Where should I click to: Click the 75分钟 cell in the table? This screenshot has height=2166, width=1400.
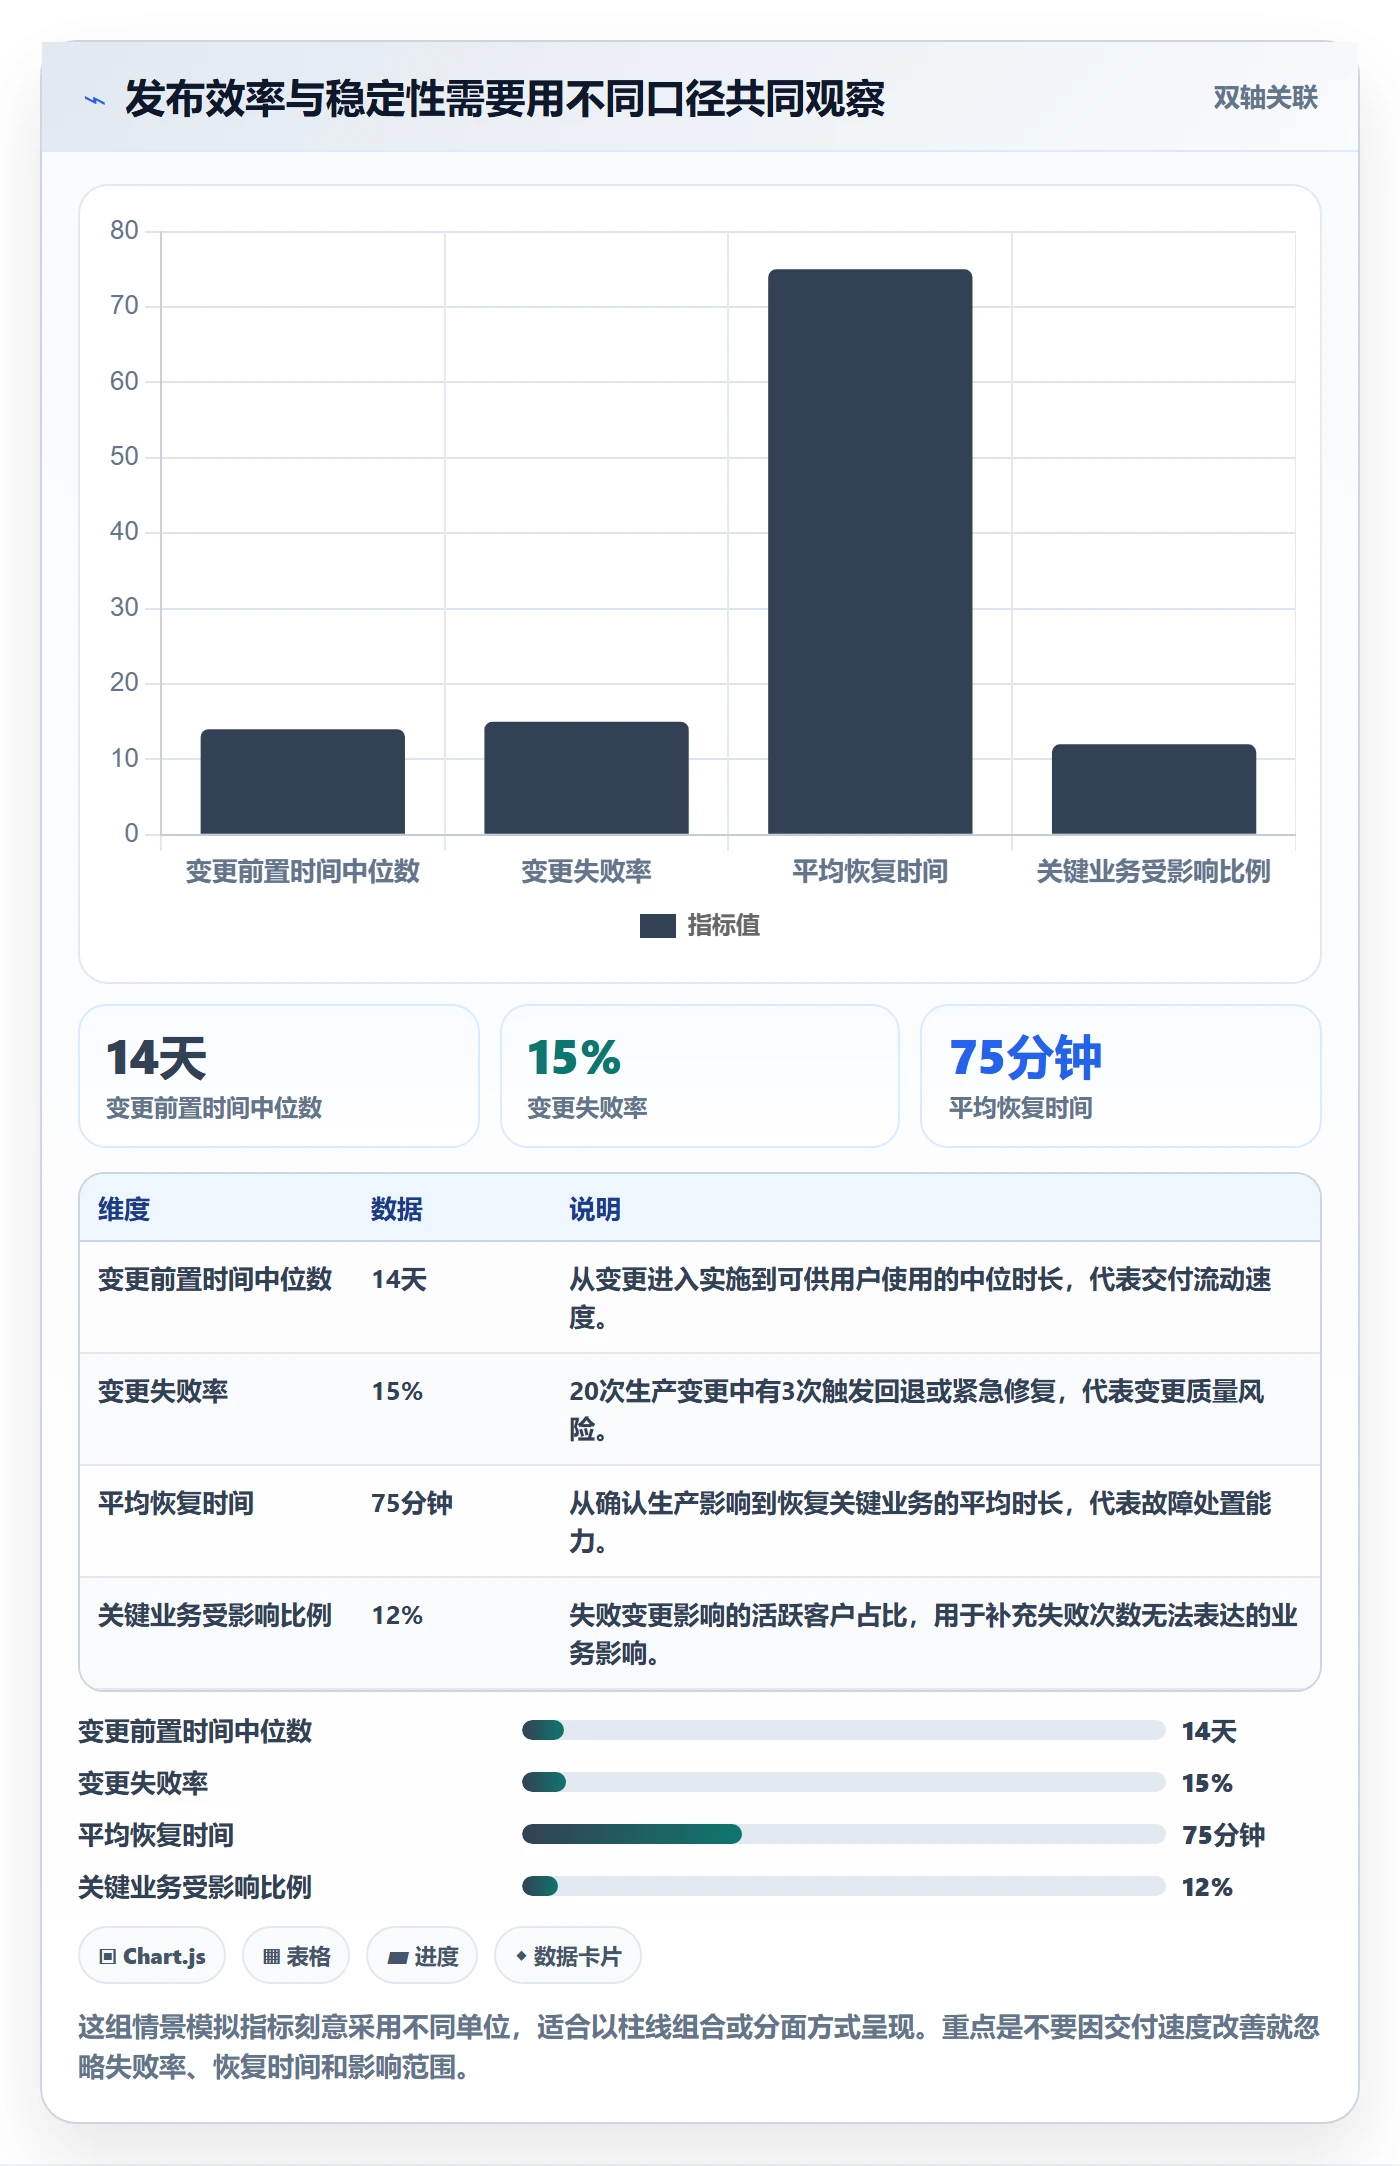point(412,1503)
